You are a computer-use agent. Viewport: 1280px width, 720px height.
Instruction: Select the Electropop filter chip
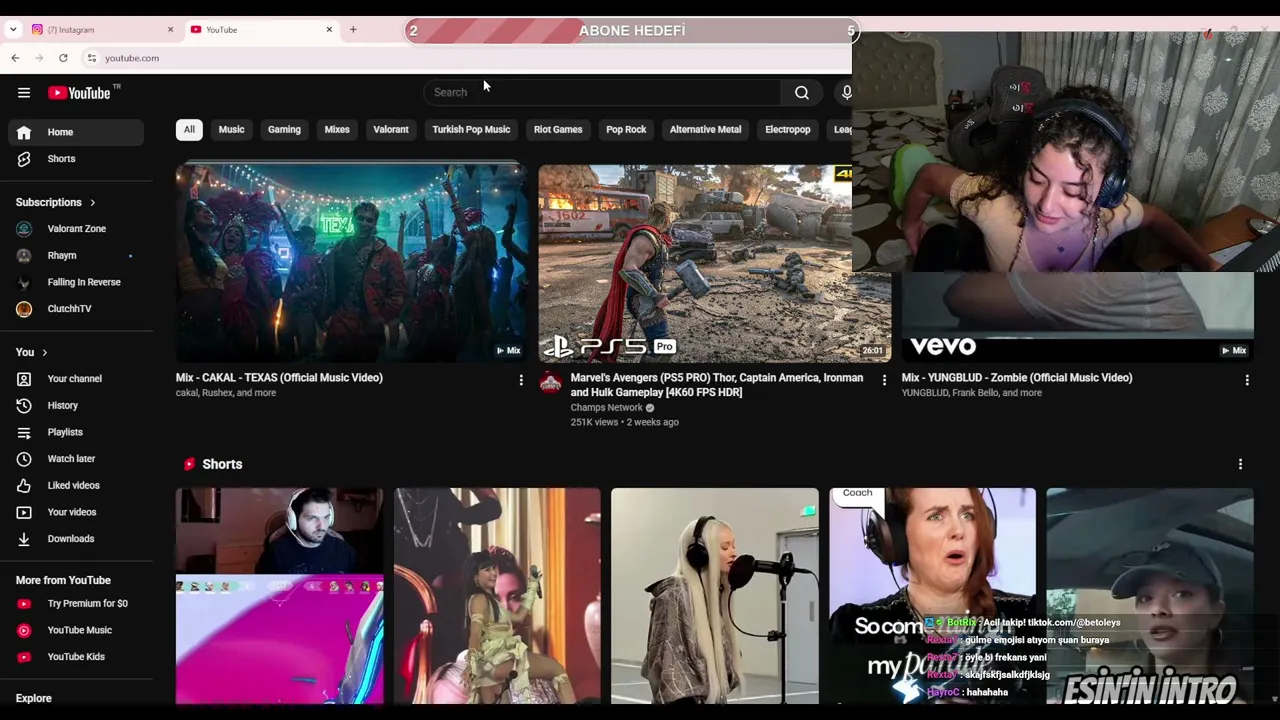[788, 130]
